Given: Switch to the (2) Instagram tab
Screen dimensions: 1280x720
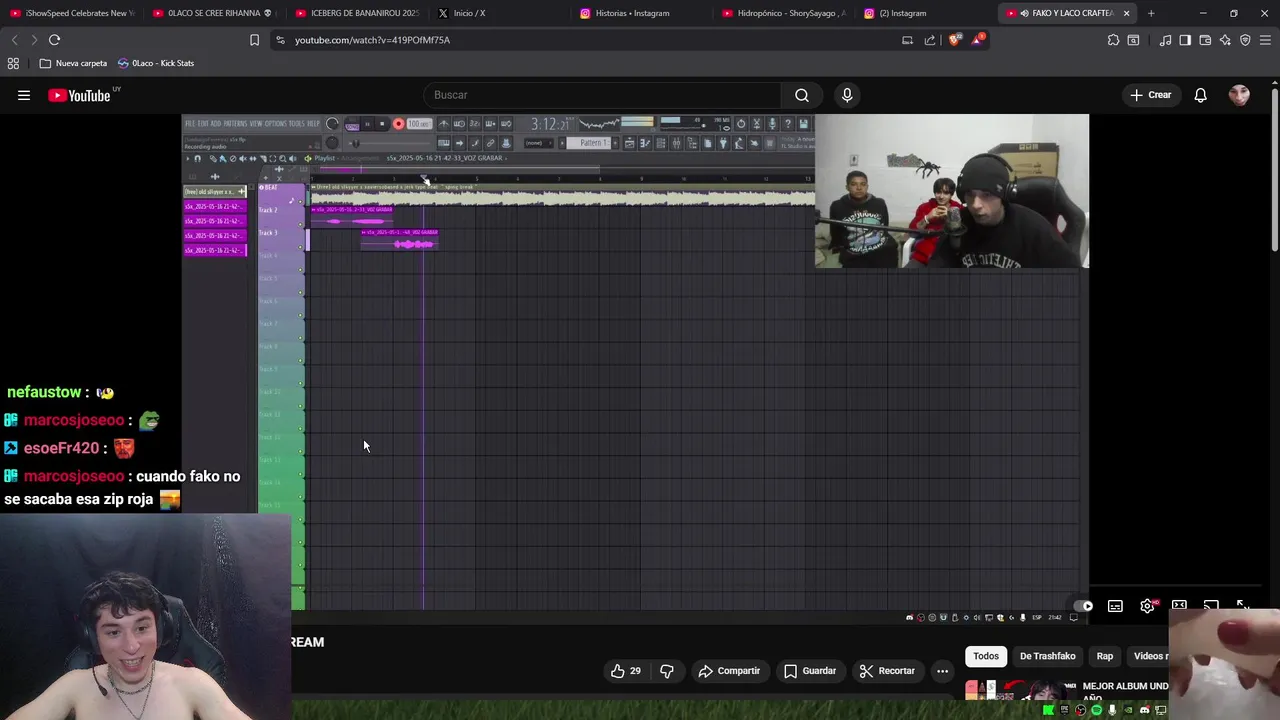Looking at the screenshot, I should (x=928, y=13).
